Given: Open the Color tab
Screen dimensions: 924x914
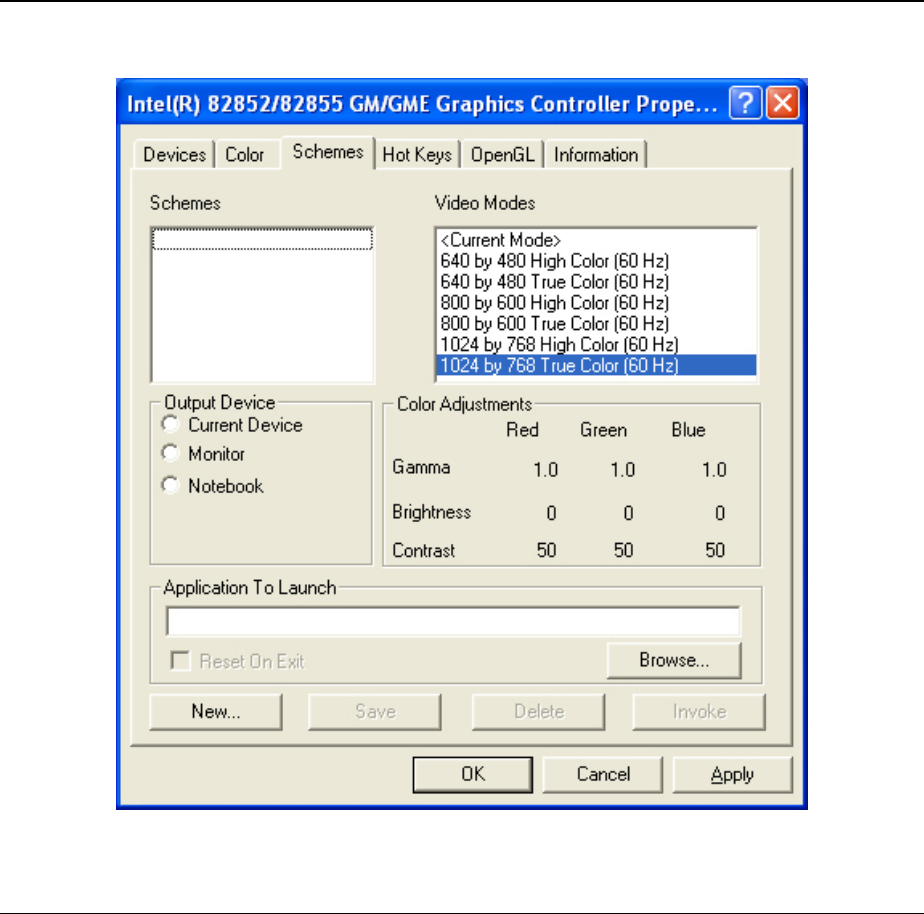Looking at the screenshot, I should pos(245,155).
